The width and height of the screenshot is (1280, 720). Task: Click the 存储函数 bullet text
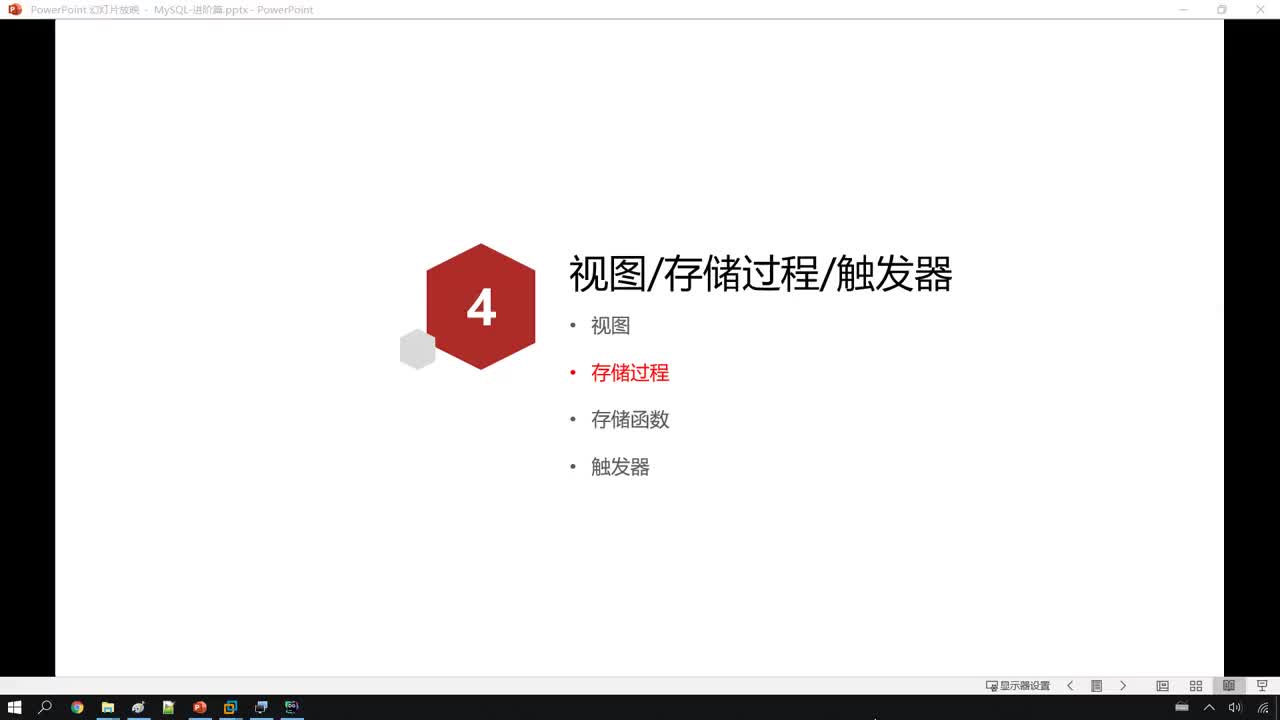pyautogui.click(x=630, y=420)
